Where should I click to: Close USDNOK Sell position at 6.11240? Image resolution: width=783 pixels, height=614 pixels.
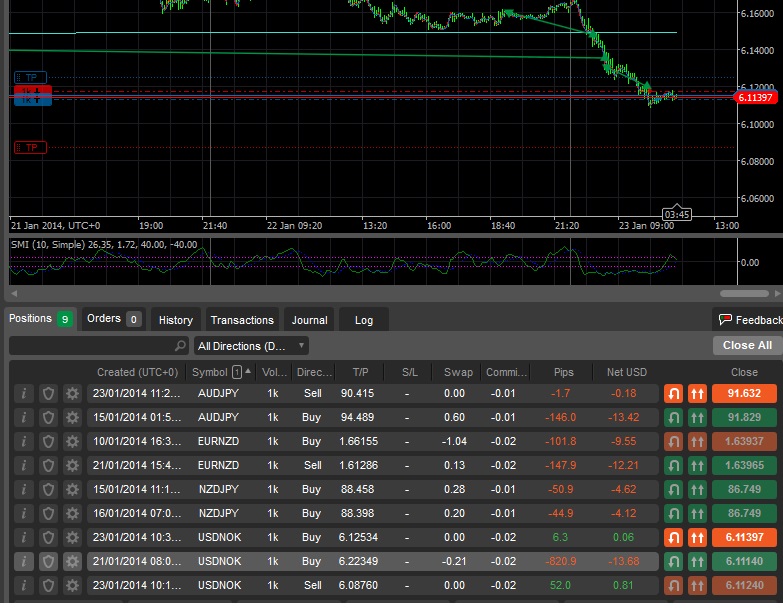click(x=744, y=585)
